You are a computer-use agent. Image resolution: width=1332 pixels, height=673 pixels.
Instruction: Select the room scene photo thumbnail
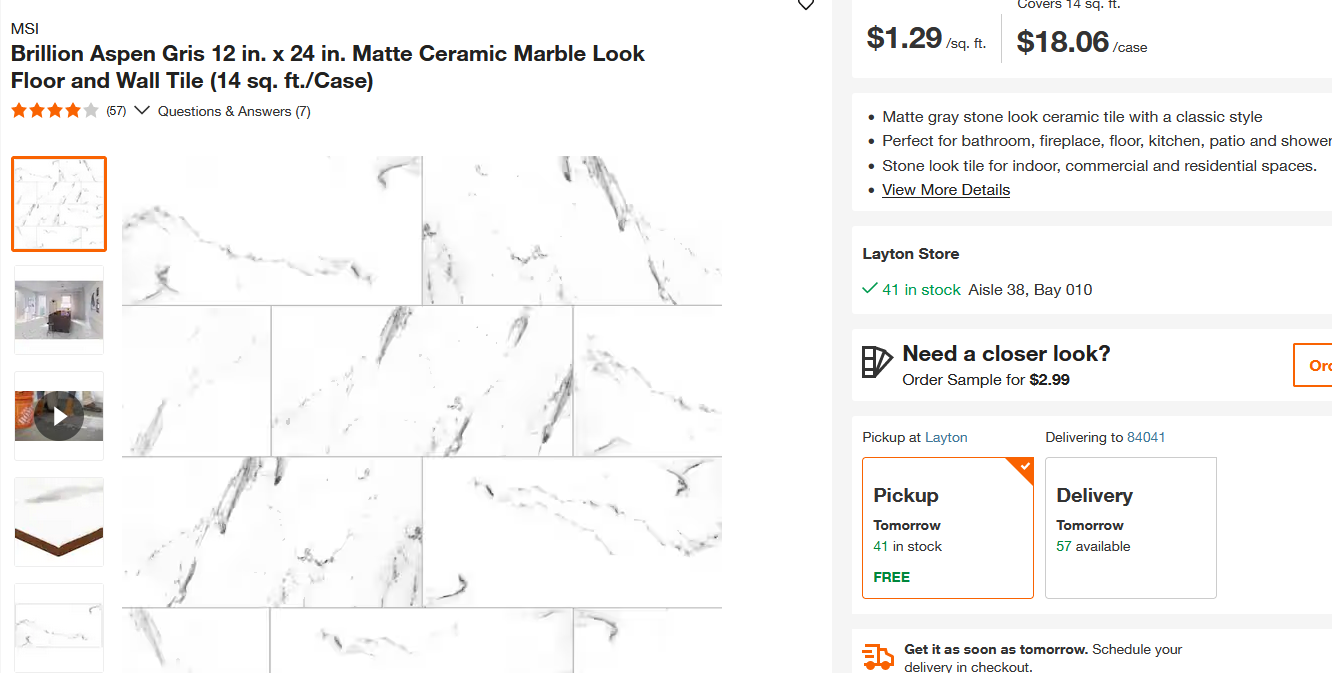[58, 310]
